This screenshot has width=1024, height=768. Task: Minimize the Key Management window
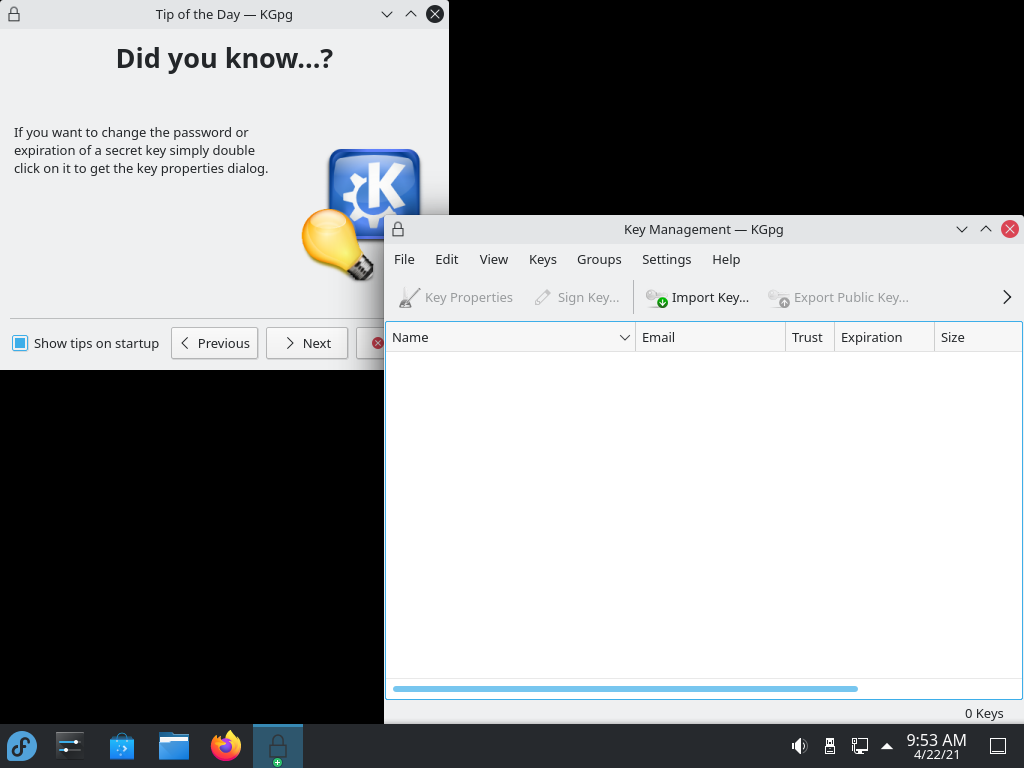pyautogui.click(x=961, y=230)
